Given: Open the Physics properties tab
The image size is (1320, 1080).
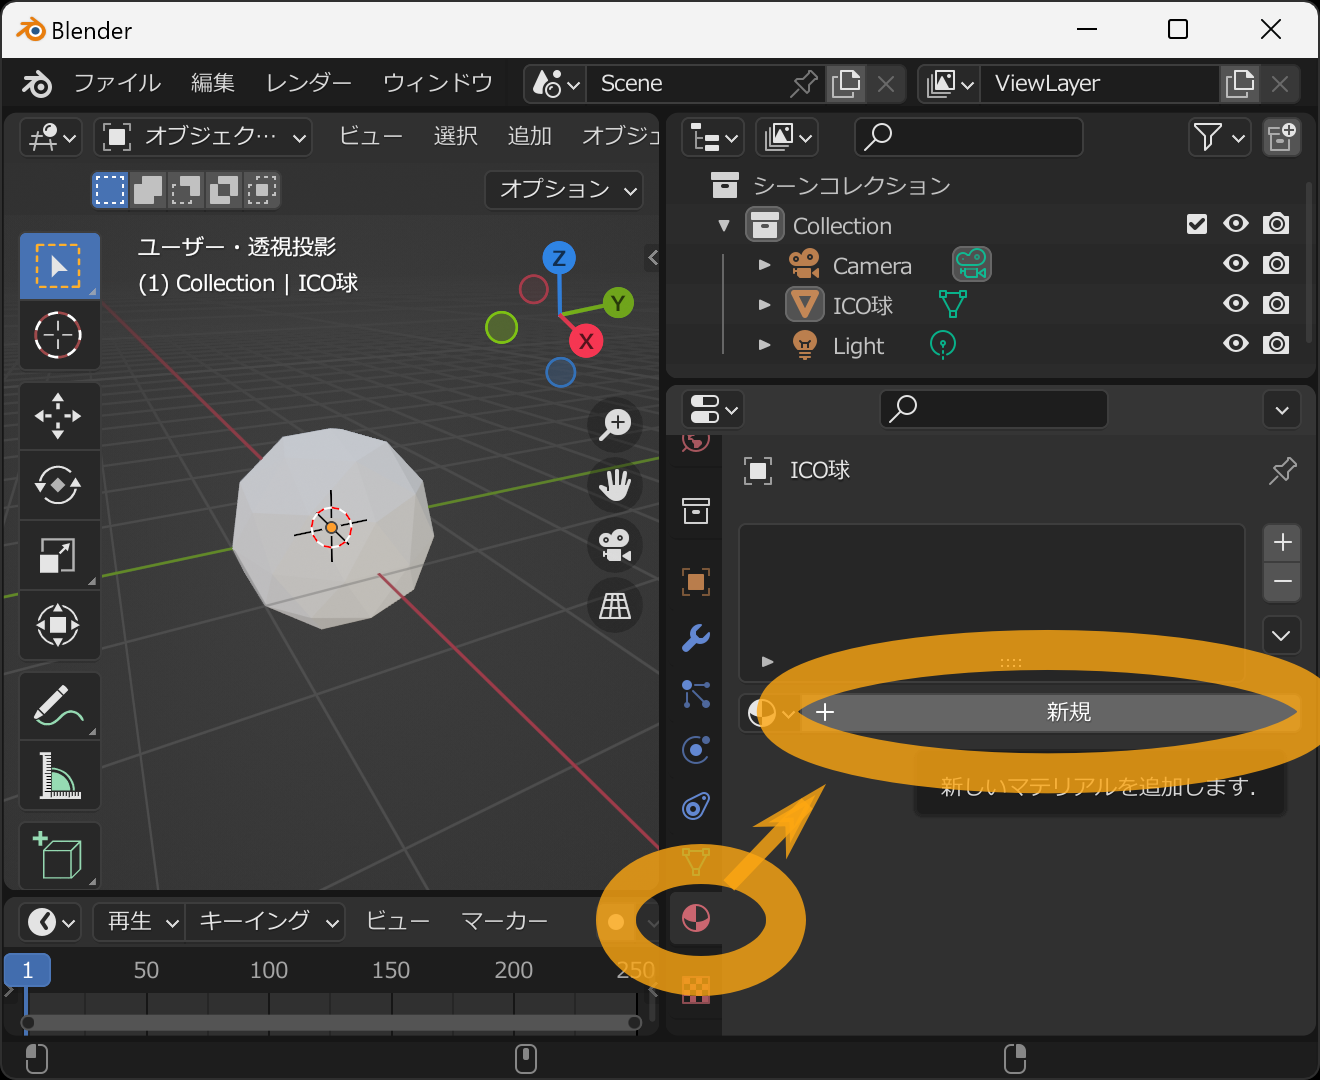Looking at the screenshot, I should click(696, 749).
